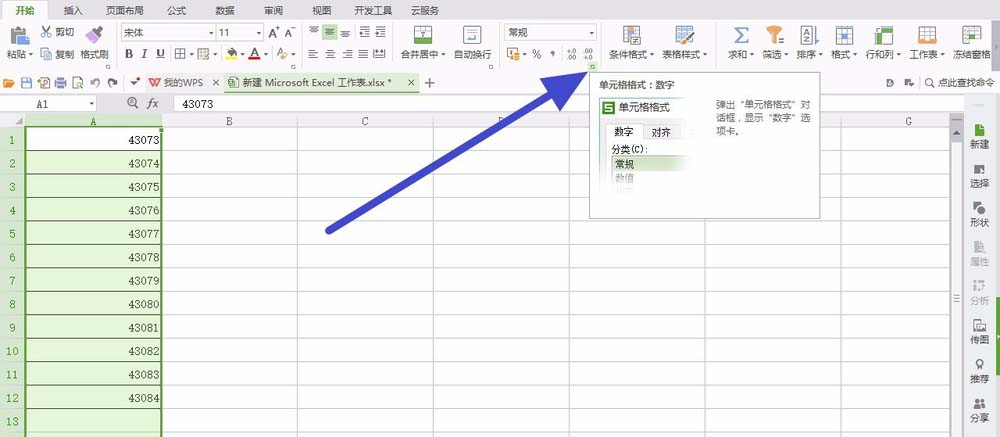Click the Cut (剪切) scissors icon

(46, 32)
